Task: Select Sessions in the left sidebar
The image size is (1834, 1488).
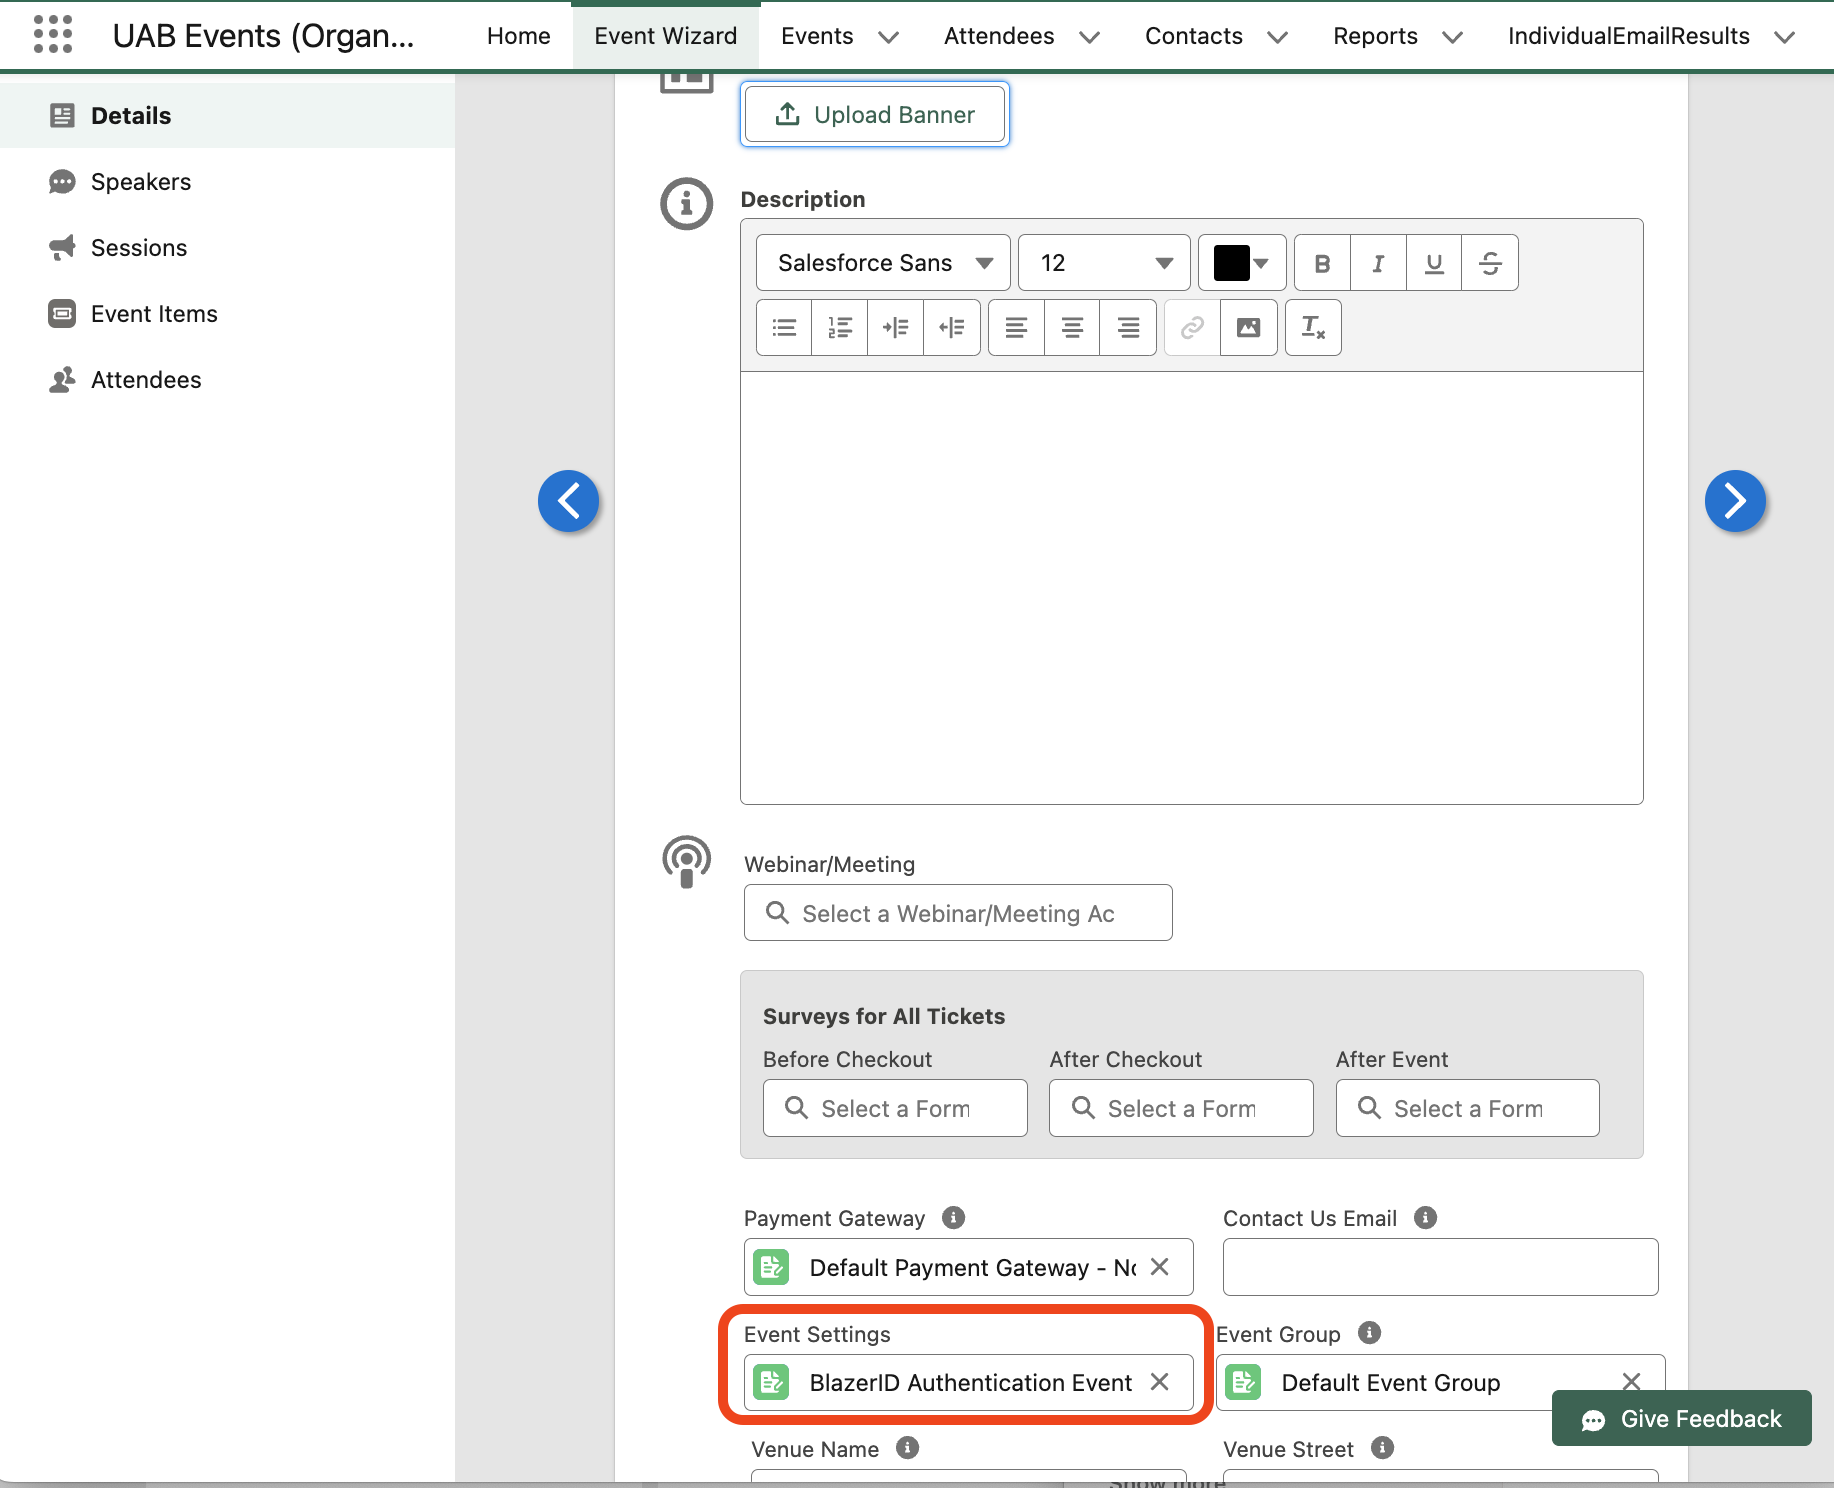Action: tap(138, 247)
